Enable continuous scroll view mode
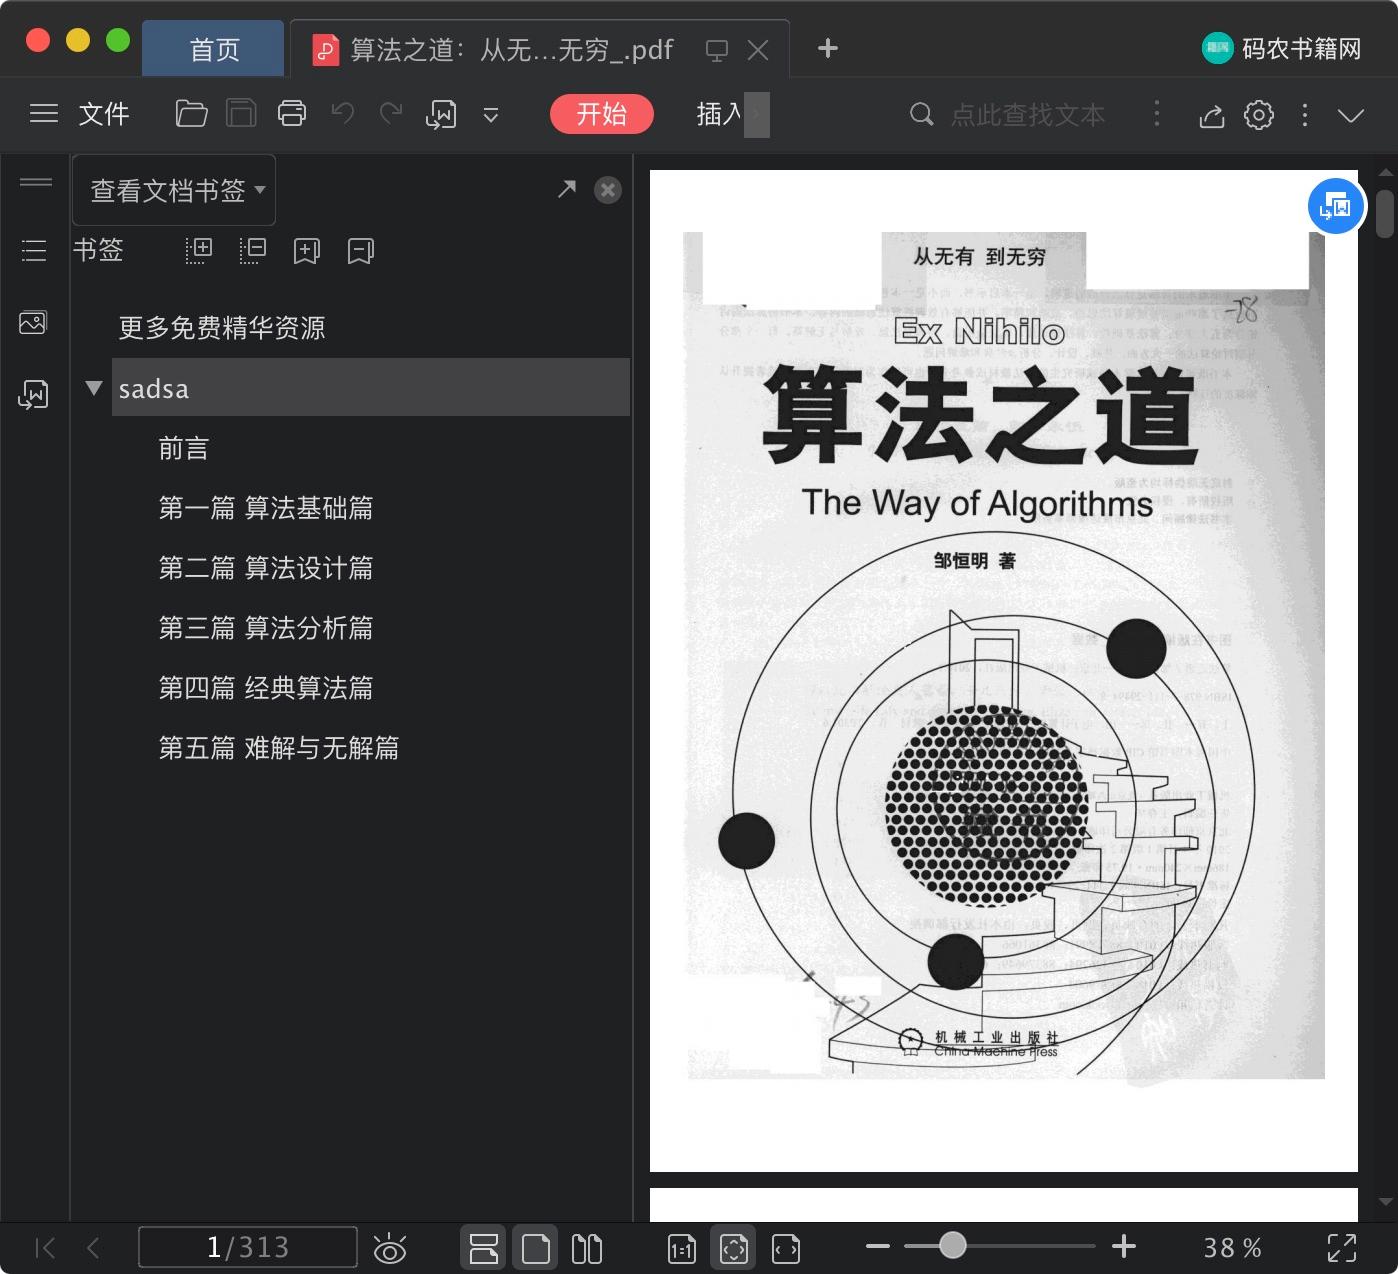Viewport: 1398px width, 1274px height. coord(484,1248)
